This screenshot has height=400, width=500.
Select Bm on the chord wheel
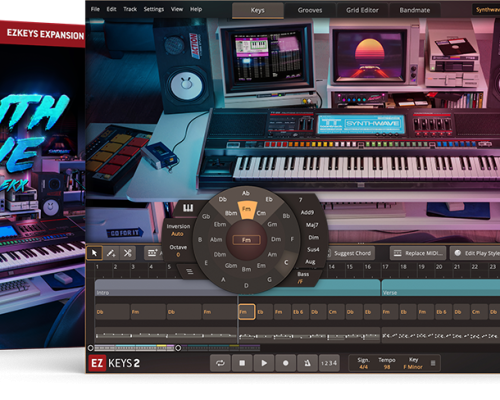click(246, 269)
